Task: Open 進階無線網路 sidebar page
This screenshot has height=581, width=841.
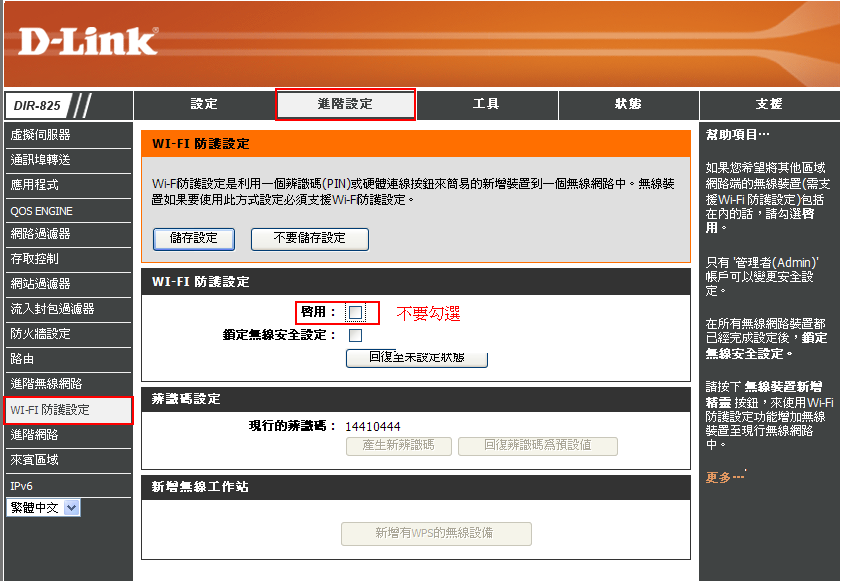Action: [x=68, y=384]
